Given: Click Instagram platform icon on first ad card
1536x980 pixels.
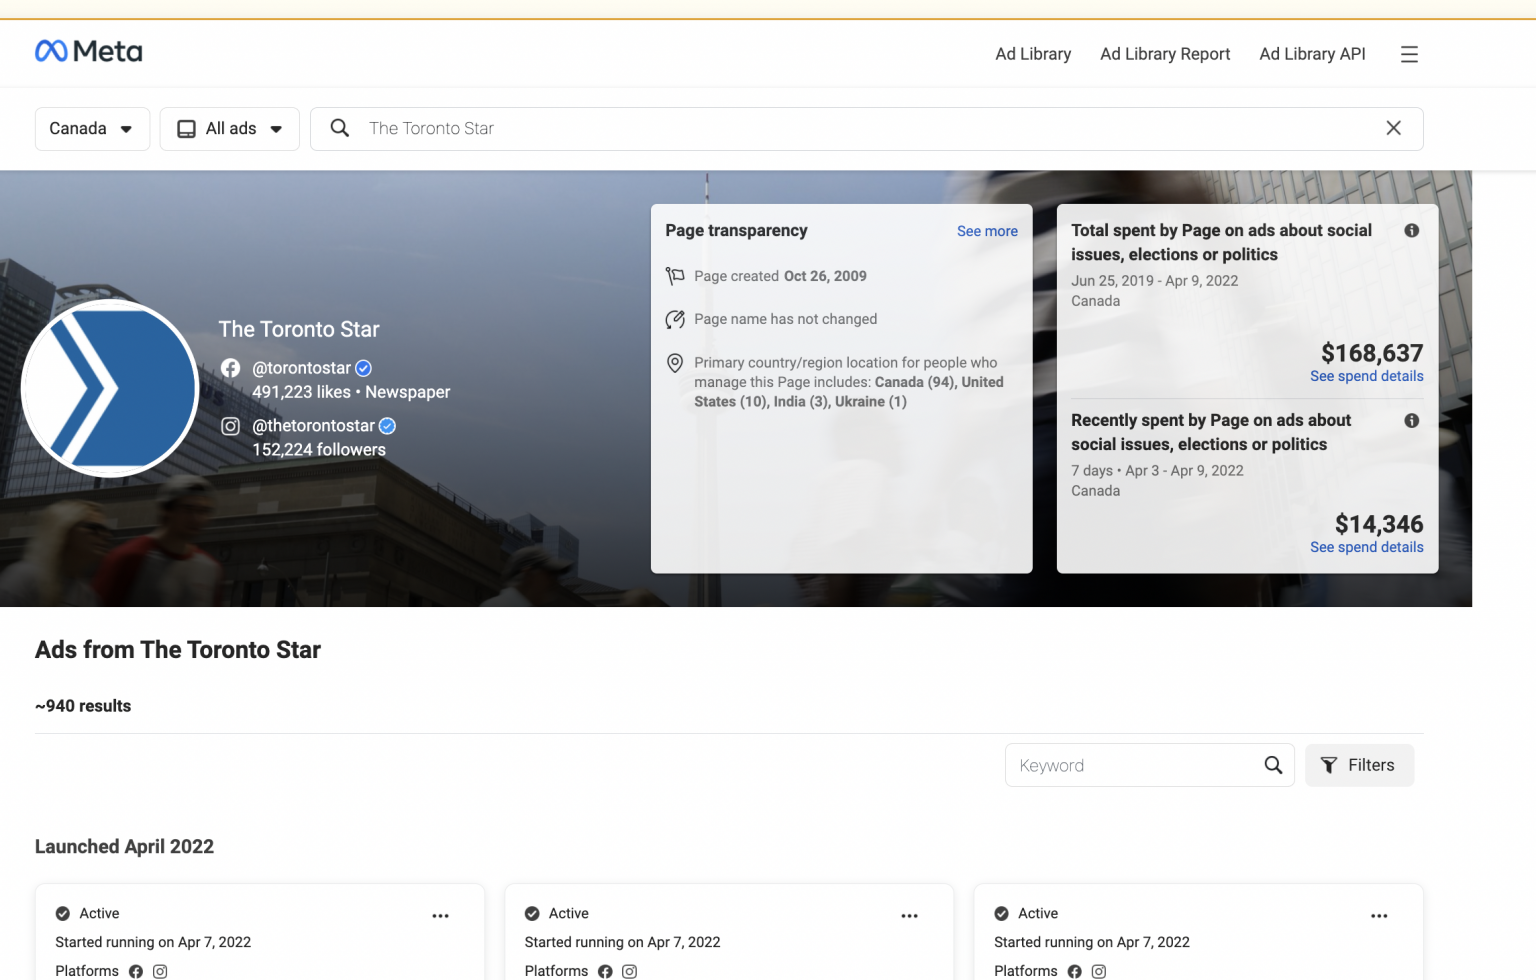Looking at the screenshot, I should click(160, 971).
